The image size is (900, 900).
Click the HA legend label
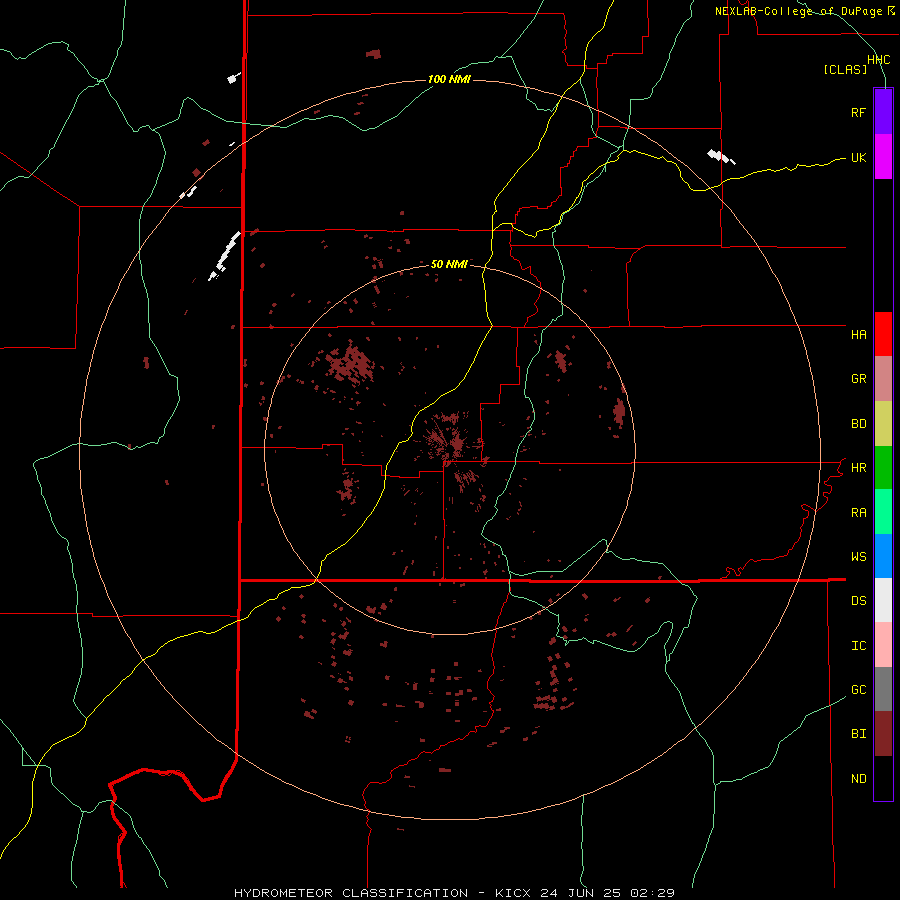click(858, 335)
